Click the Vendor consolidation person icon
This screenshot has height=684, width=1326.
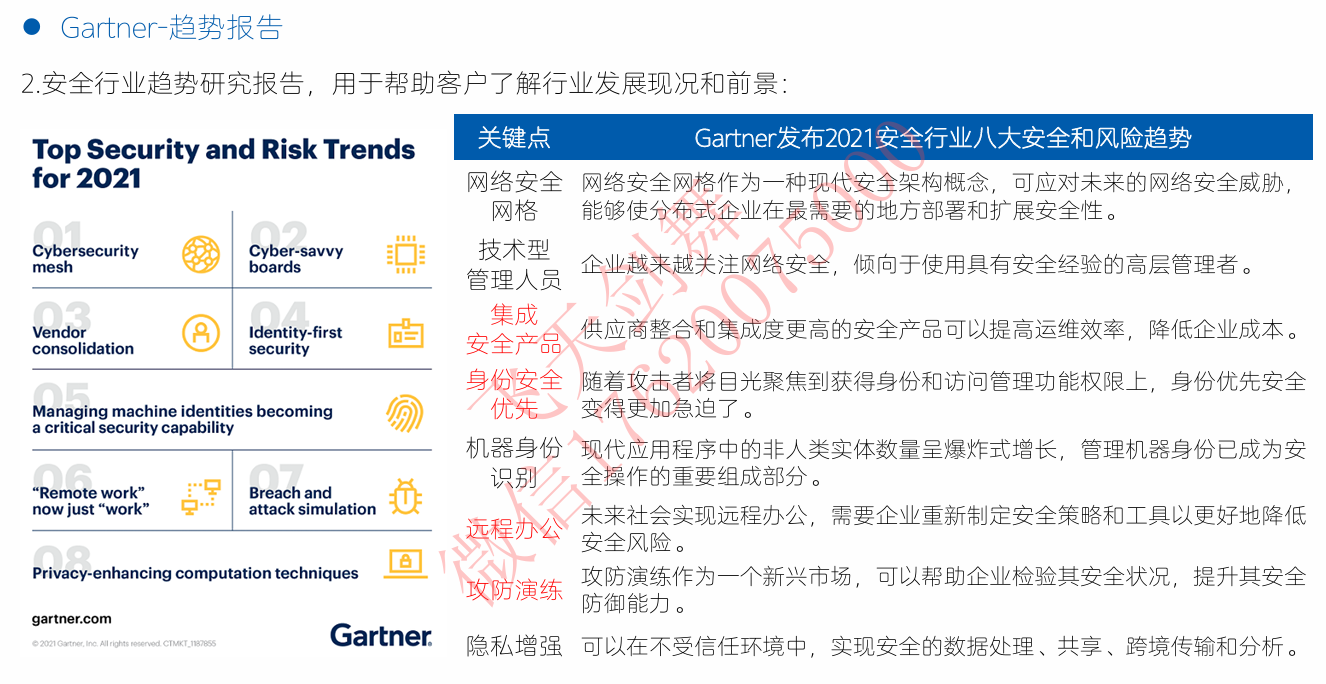click(201, 333)
